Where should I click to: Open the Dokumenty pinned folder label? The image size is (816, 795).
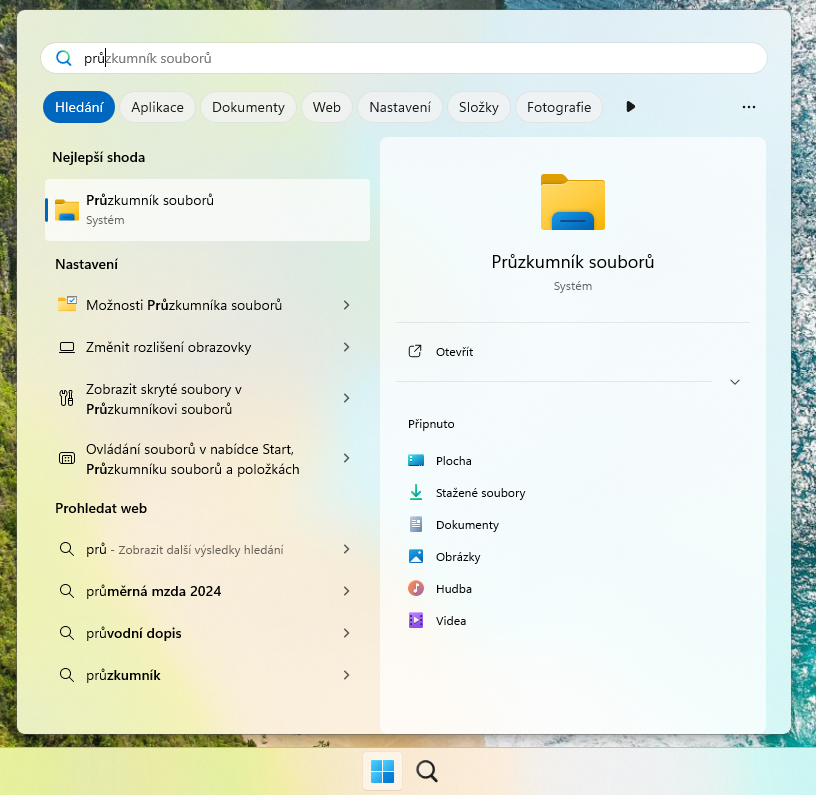pyautogui.click(x=467, y=525)
